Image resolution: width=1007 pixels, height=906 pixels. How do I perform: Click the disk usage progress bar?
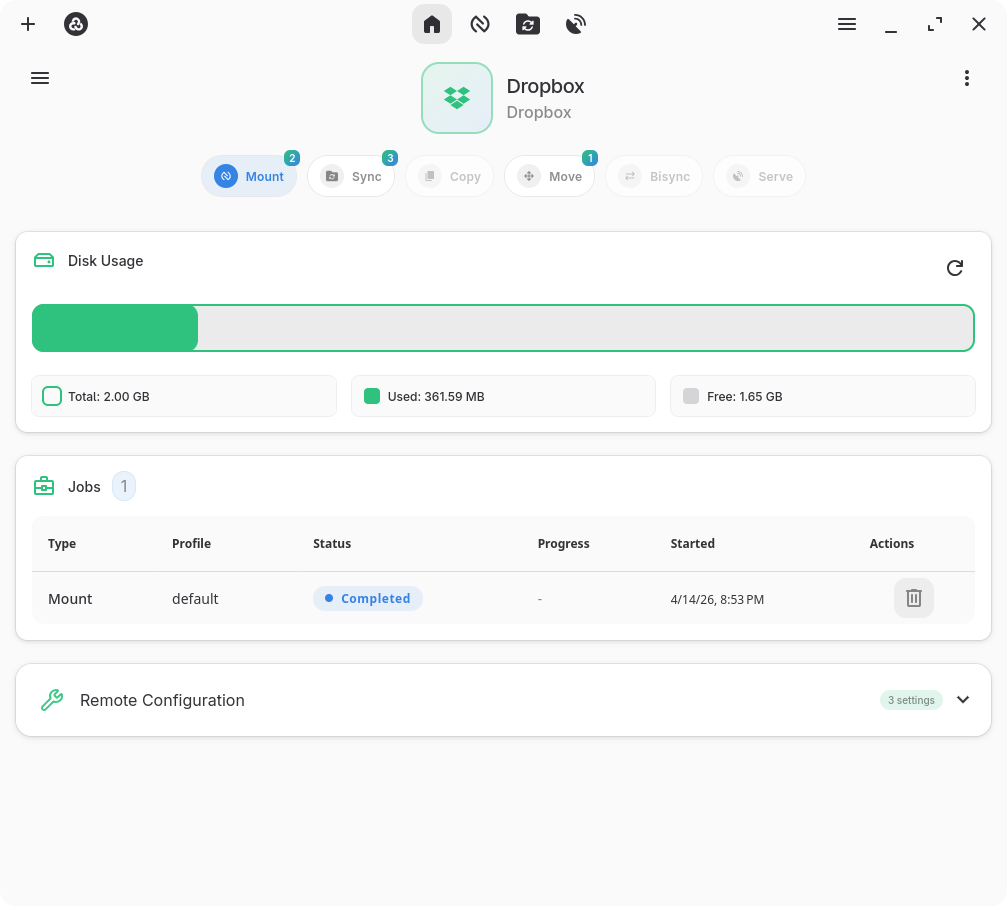(x=503, y=328)
